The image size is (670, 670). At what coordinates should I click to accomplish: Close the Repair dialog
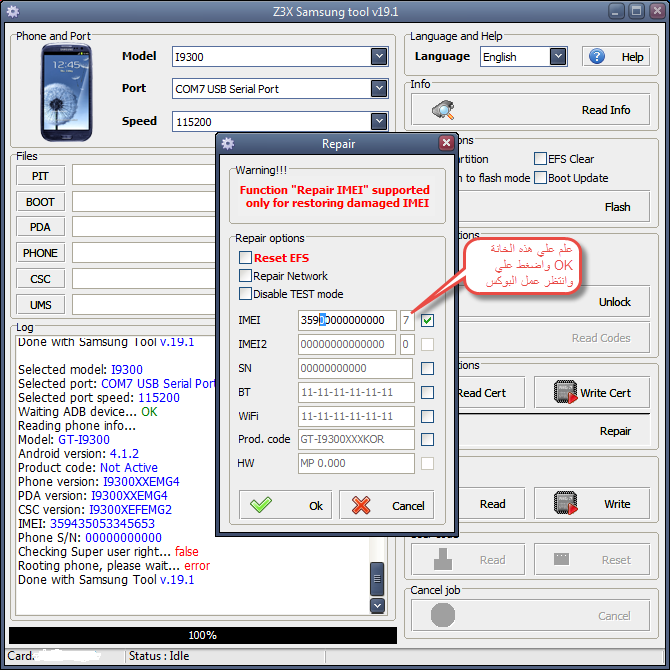click(x=446, y=143)
